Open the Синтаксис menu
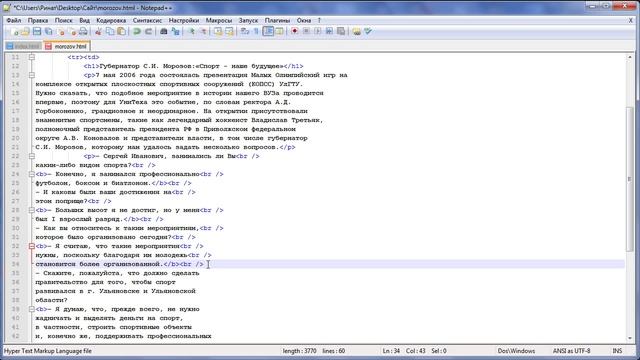This screenshot has width=640, height=360. tap(147, 20)
